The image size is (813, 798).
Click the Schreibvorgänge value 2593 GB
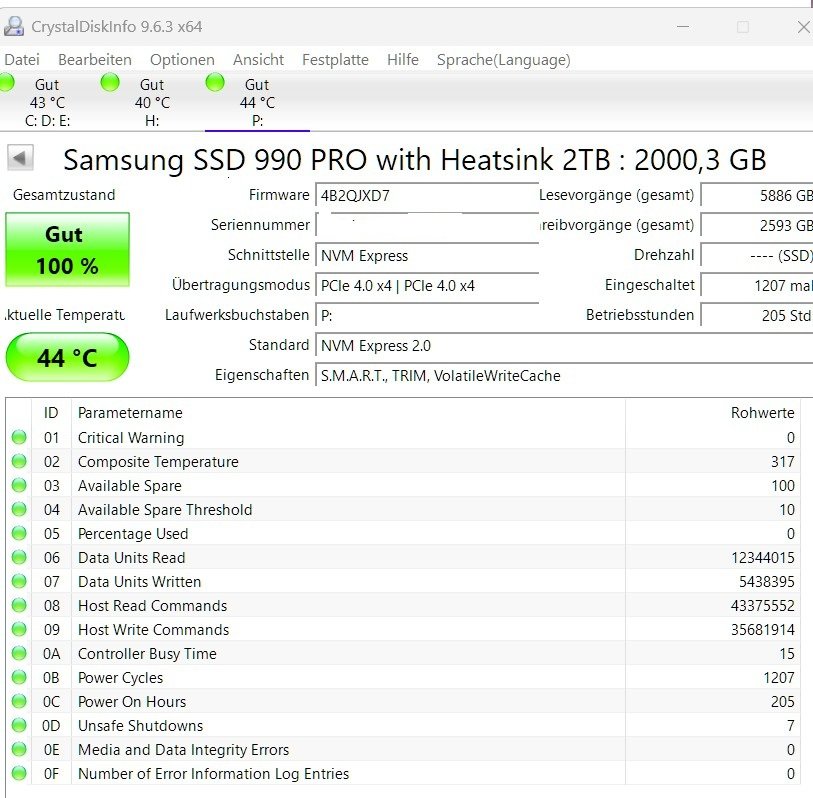click(x=757, y=226)
